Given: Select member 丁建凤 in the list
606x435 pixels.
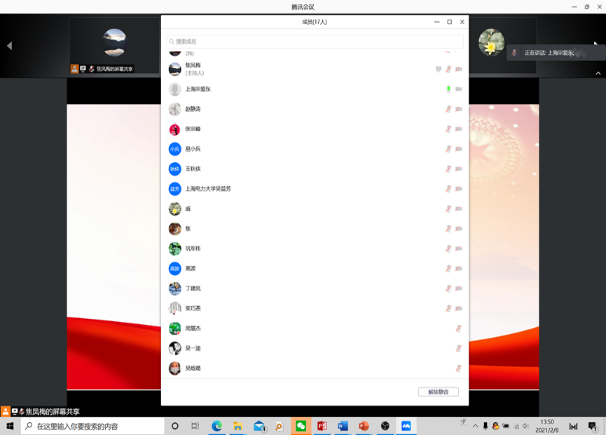Looking at the screenshot, I should tap(315, 289).
